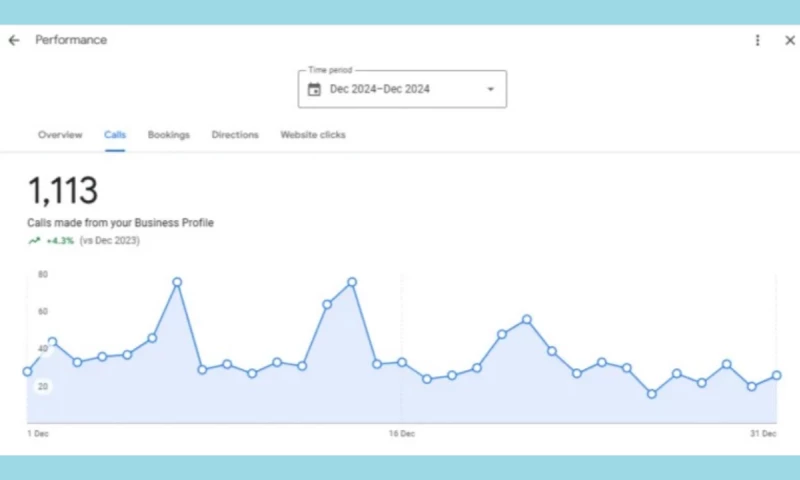Click the green upward trend icon
Image resolution: width=800 pixels, height=480 pixels.
pos(34,241)
